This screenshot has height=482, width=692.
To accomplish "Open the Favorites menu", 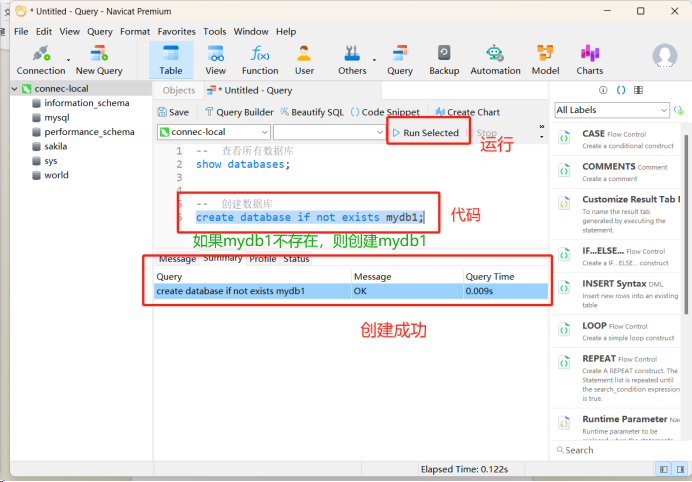I will [177, 32].
